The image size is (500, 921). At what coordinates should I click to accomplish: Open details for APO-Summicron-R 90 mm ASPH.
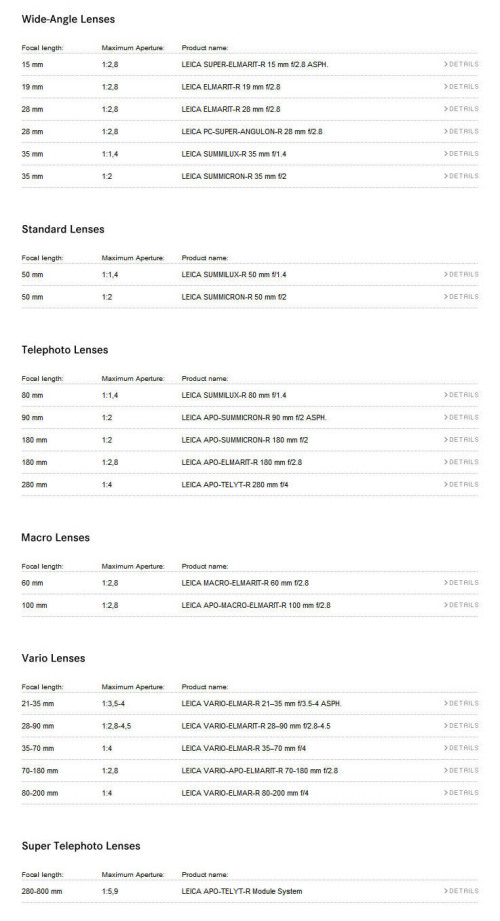(461, 418)
